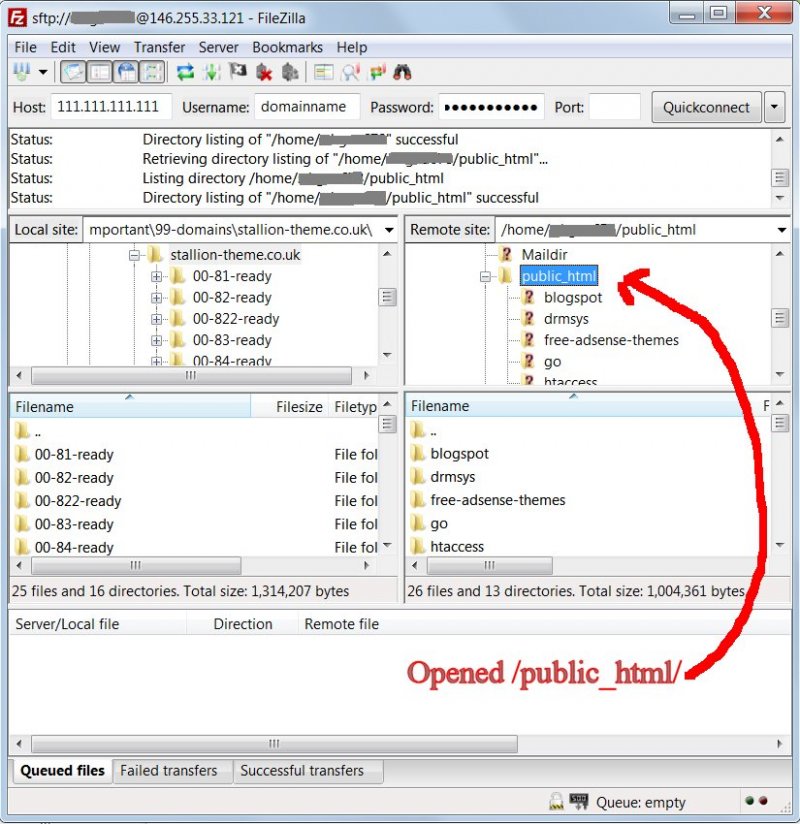Image resolution: width=800 pixels, height=824 pixels.
Task: Toggle local directory tree toolbar icon
Action: click(99, 72)
